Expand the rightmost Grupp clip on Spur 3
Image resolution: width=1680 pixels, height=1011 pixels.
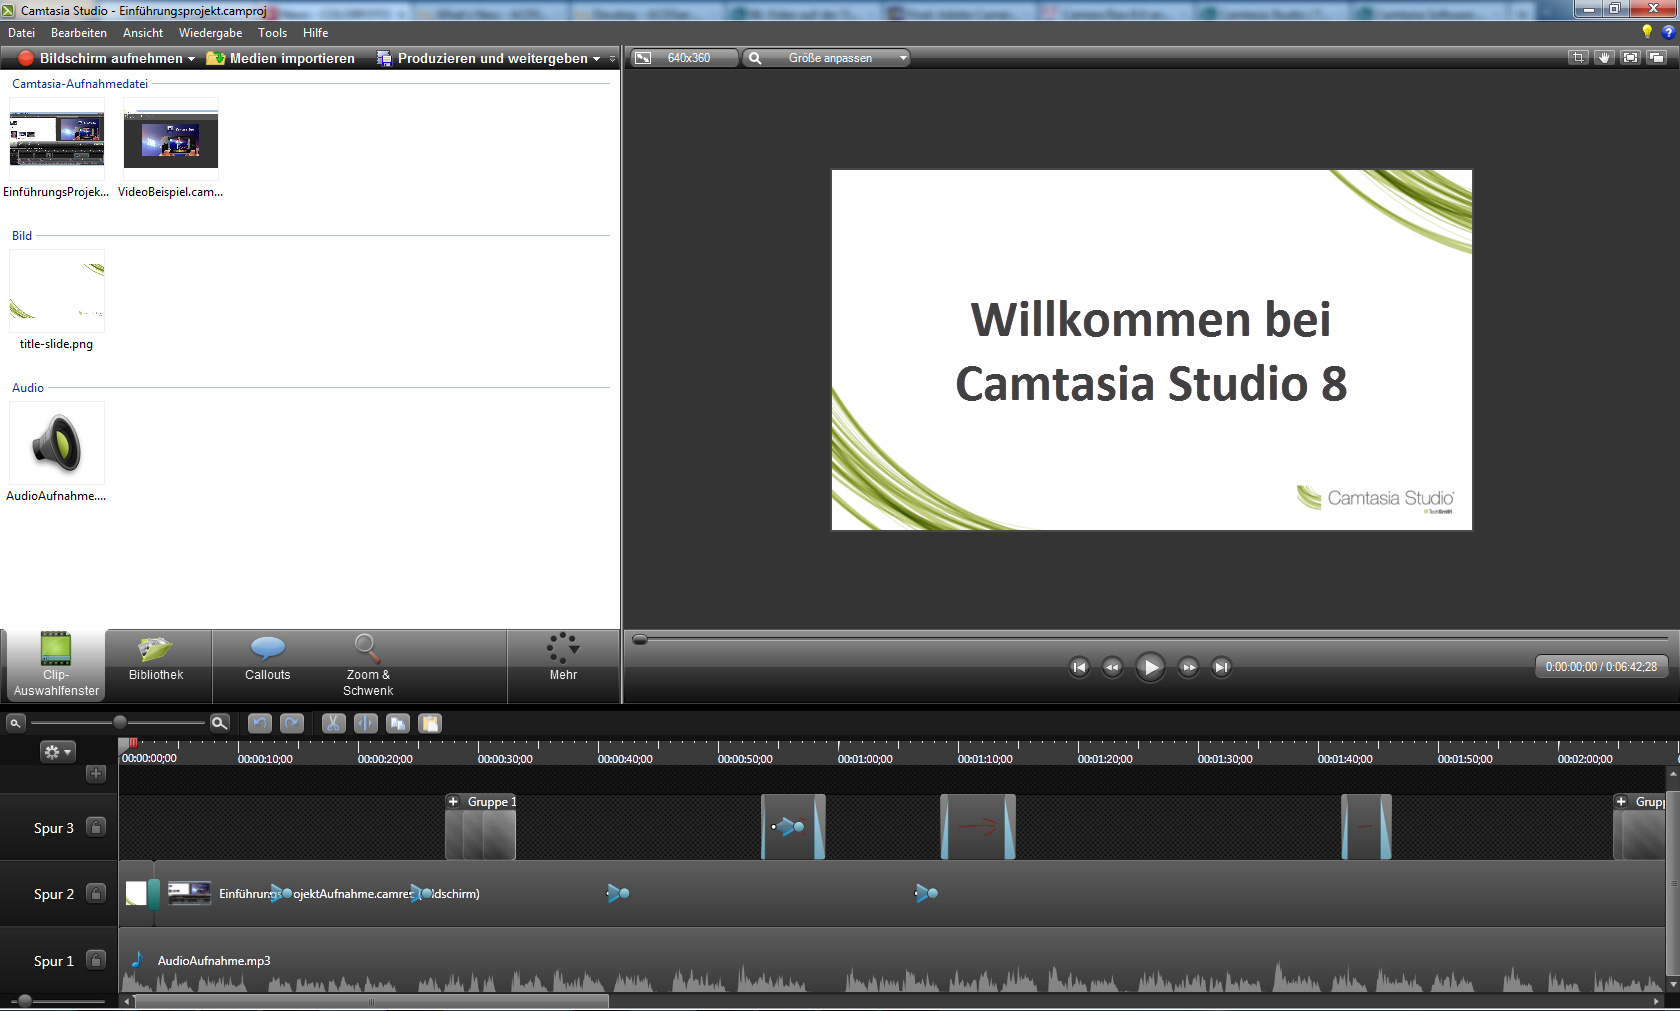click(x=1621, y=802)
